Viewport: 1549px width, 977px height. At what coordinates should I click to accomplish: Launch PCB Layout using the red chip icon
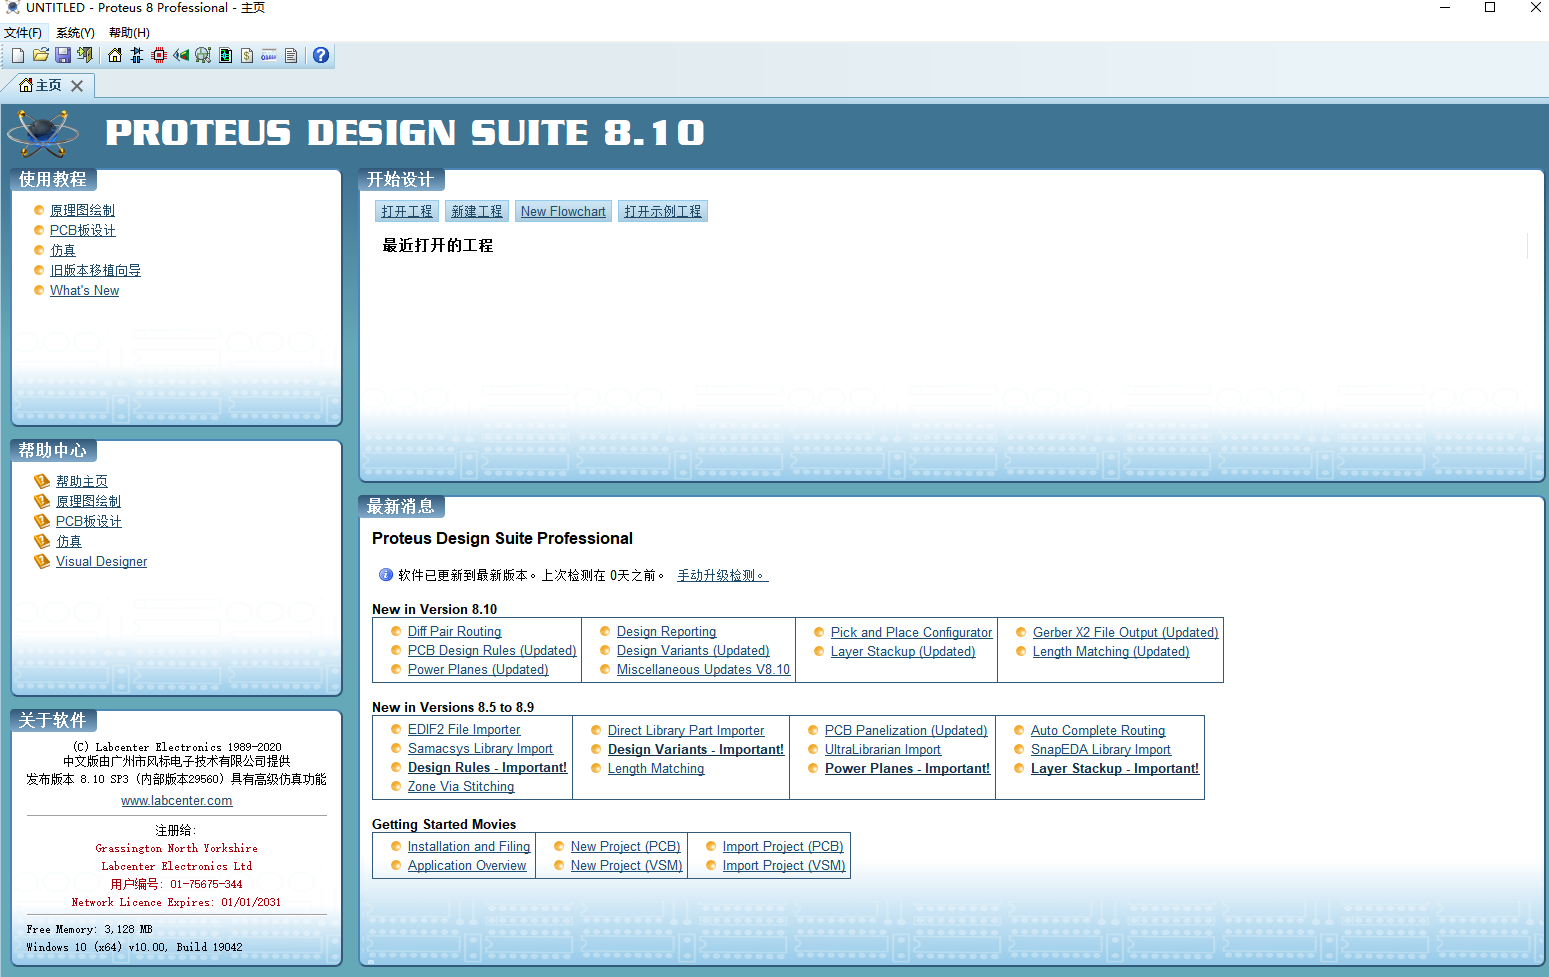pos(159,55)
